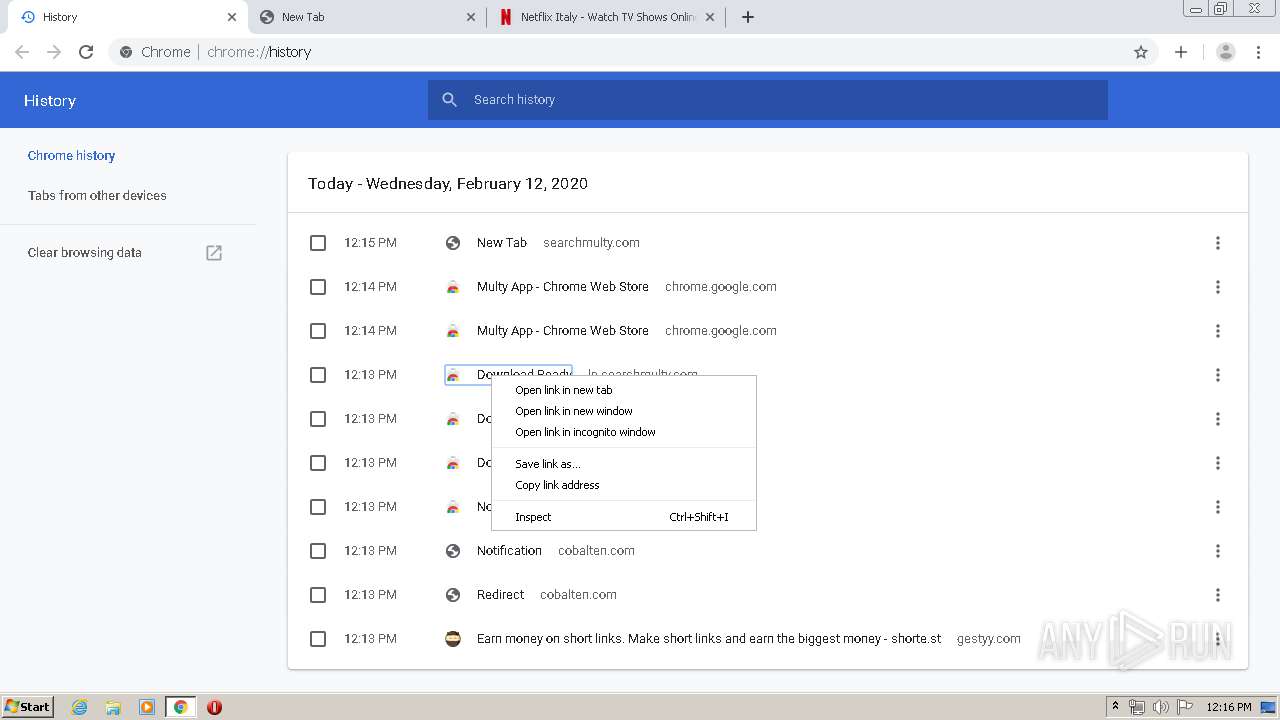The height and width of the screenshot is (720, 1280).
Task: Open Opera icon in taskbar
Action: tap(214, 707)
